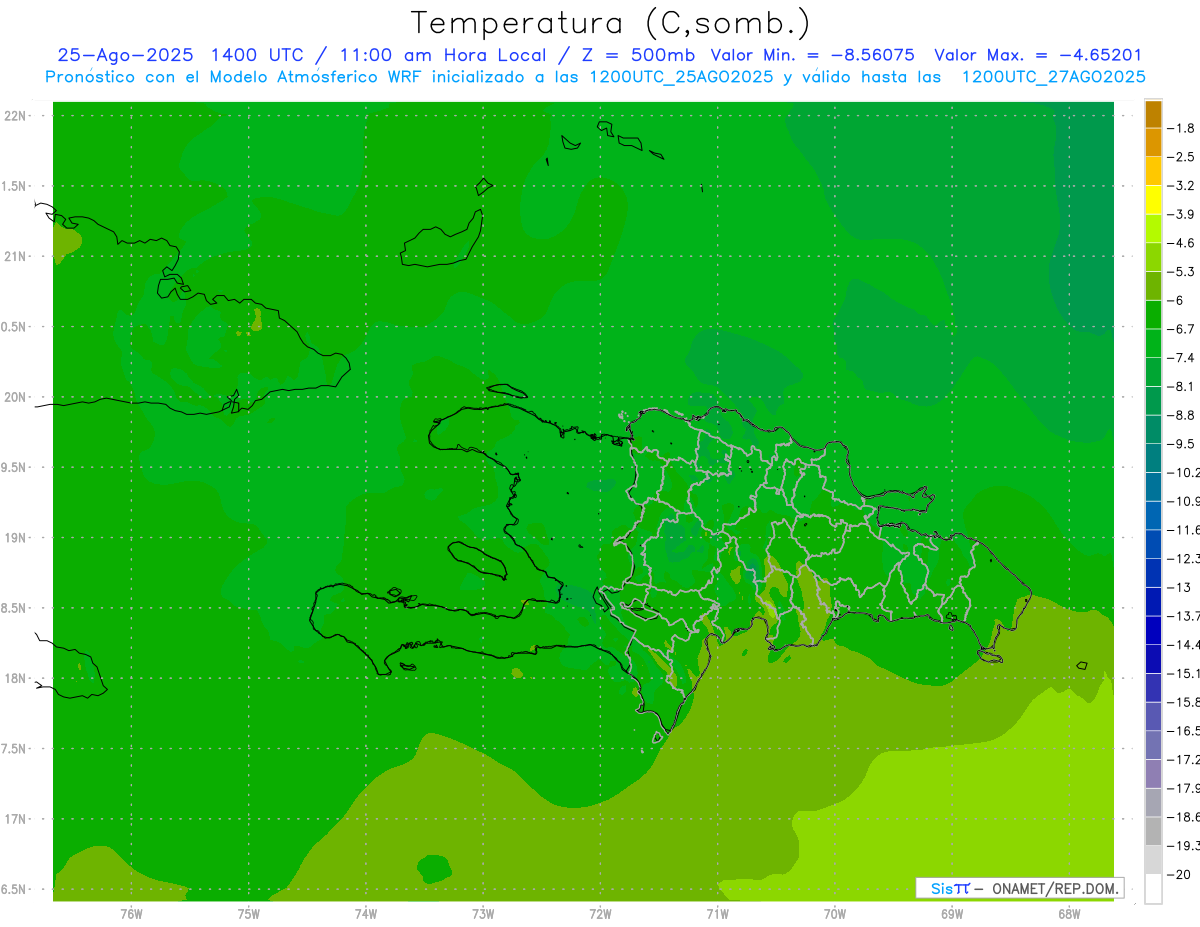Click the yellow swatch between -3.2 and -3.9
The image size is (1200, 927).
tap(1153, 200)
